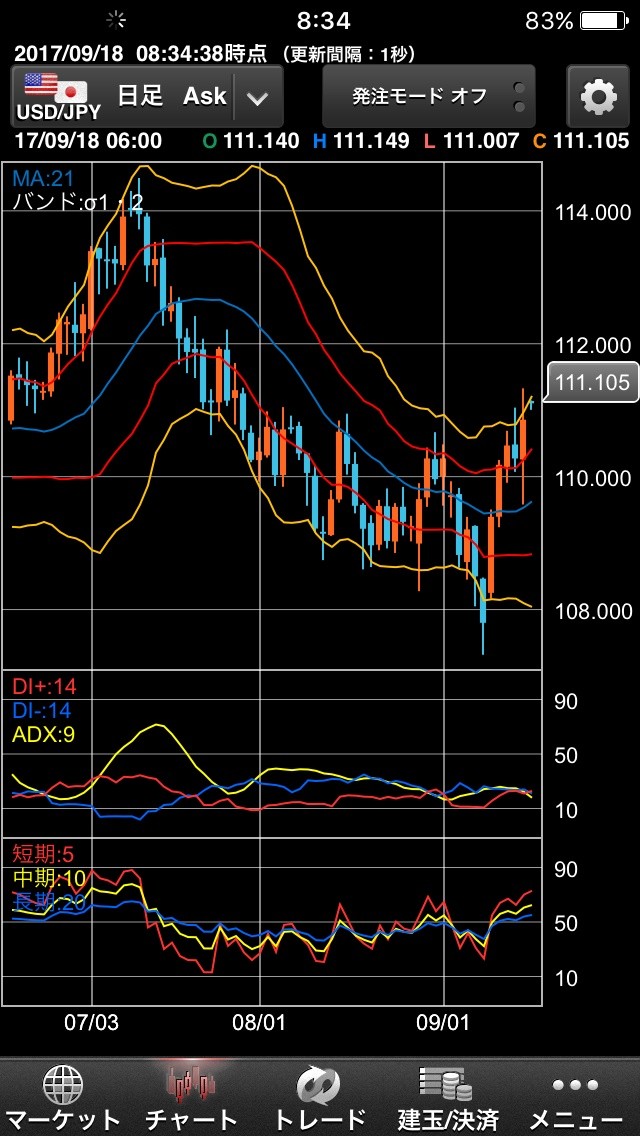Viewport: 640px width, 1136px height.
Task: Tap the ADX:9 indicator label
Action: 43,735
